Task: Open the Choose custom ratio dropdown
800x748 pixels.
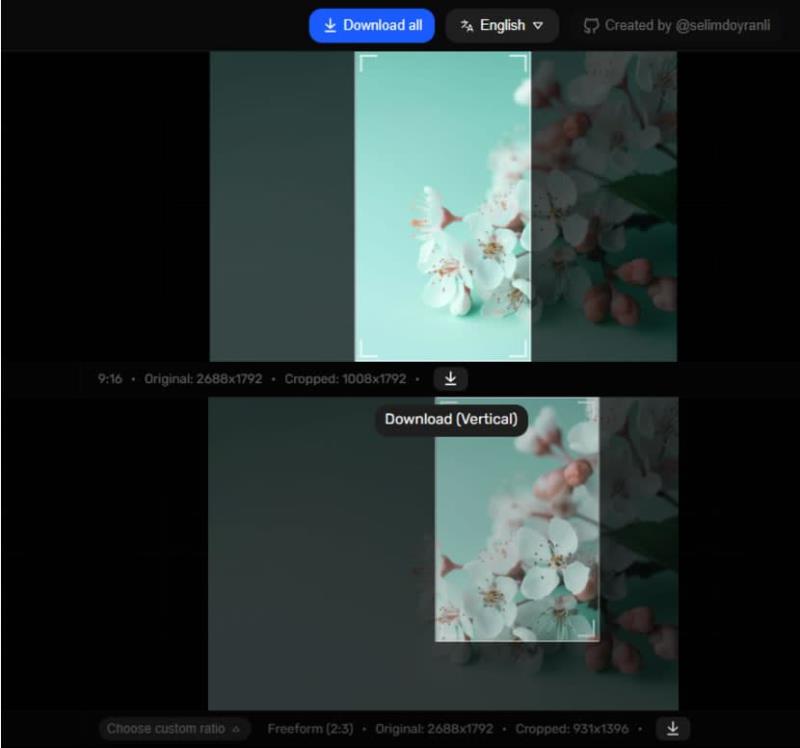Action: 174,729
